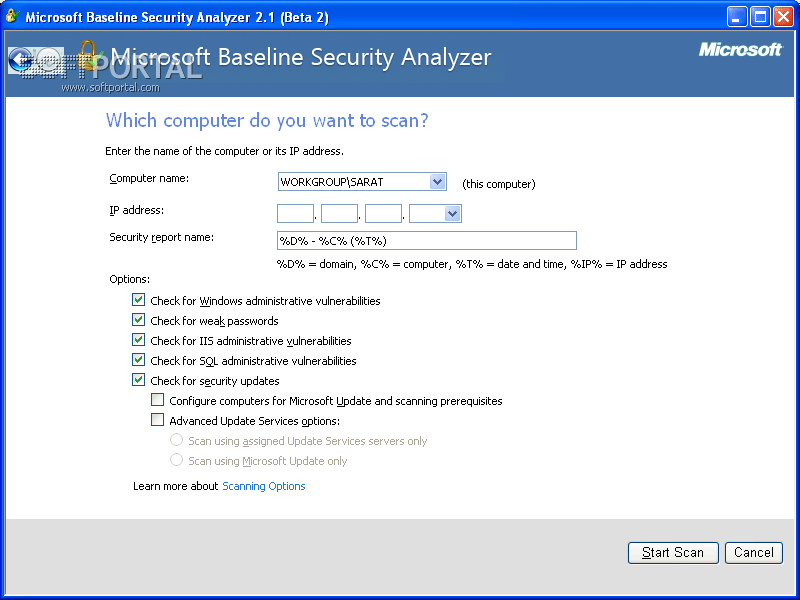Viewport: 800px width, 600px height.
Task: Click the title bar application icon
Action: 12,17
